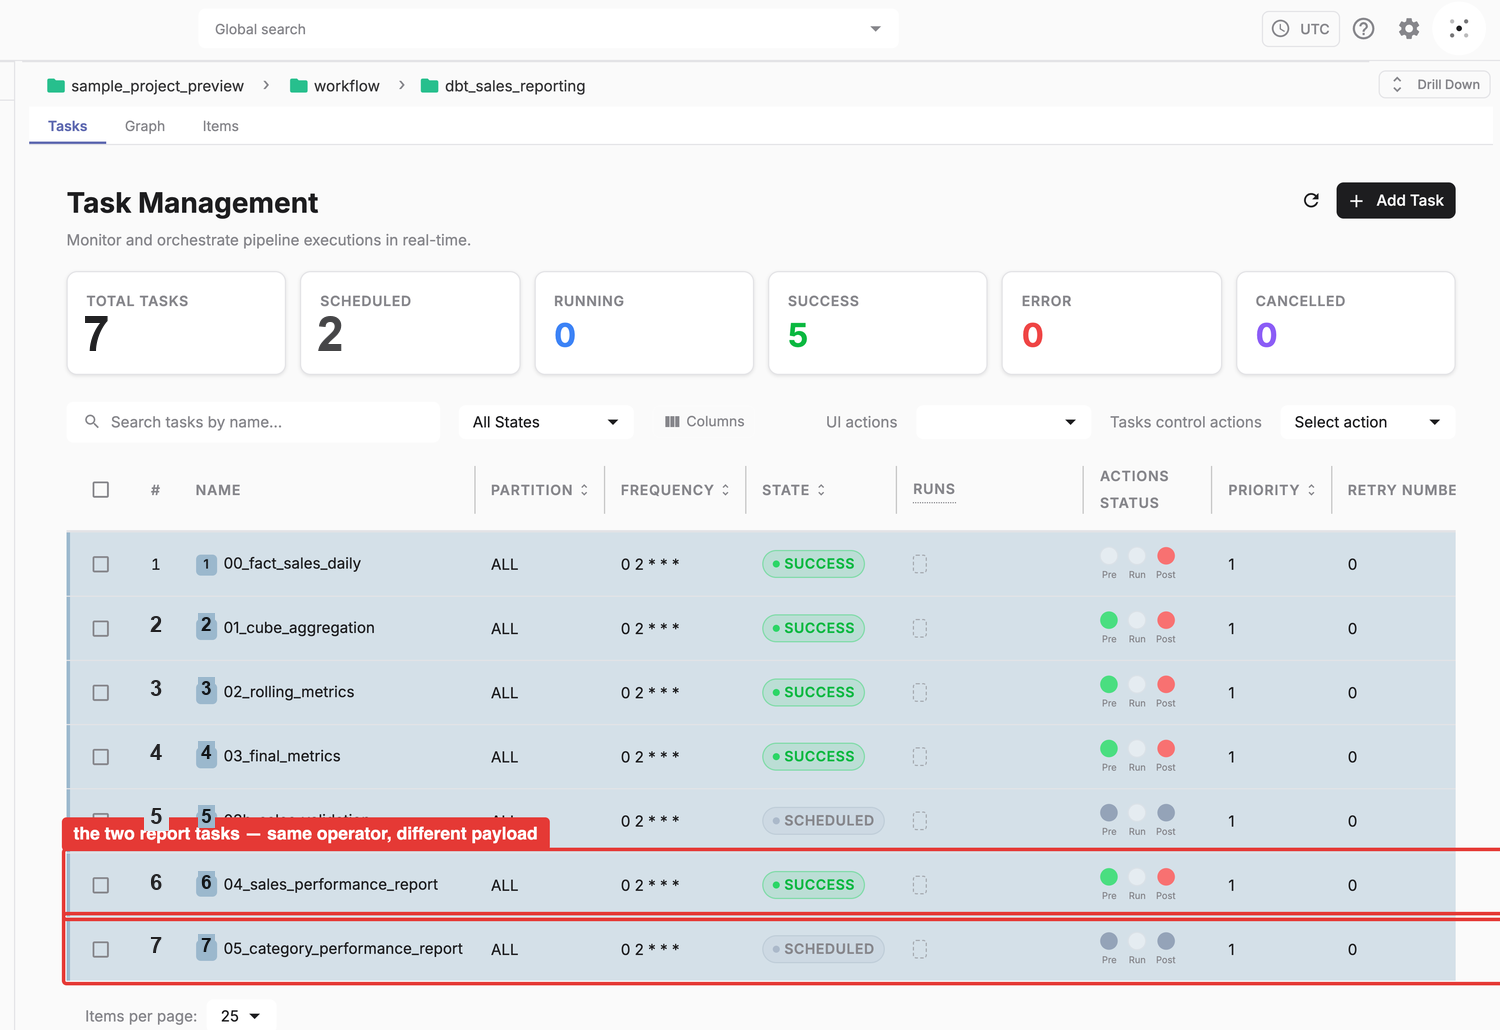
Task: Change items per page dropdown 25
Action: tap(241, 1015)
